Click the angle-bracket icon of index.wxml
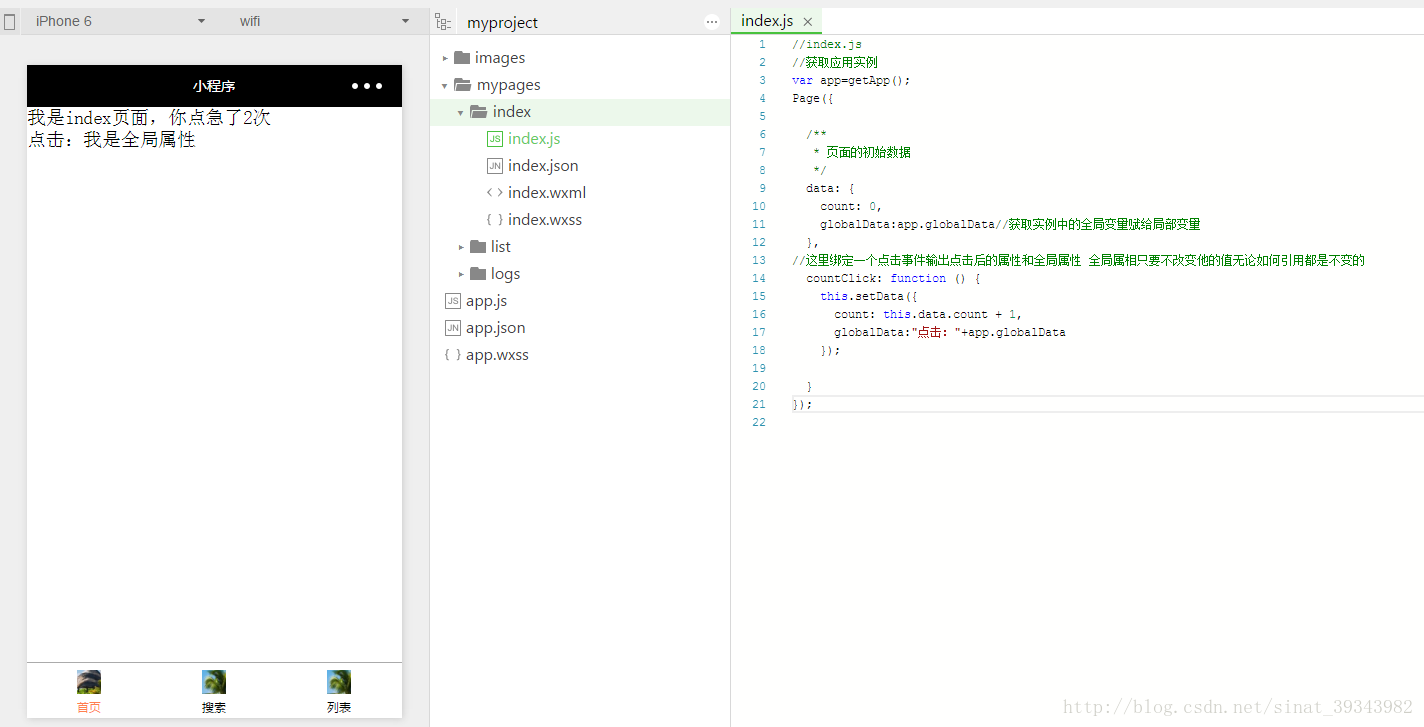Screen dimensions: 1424x727 coord(495,193)
